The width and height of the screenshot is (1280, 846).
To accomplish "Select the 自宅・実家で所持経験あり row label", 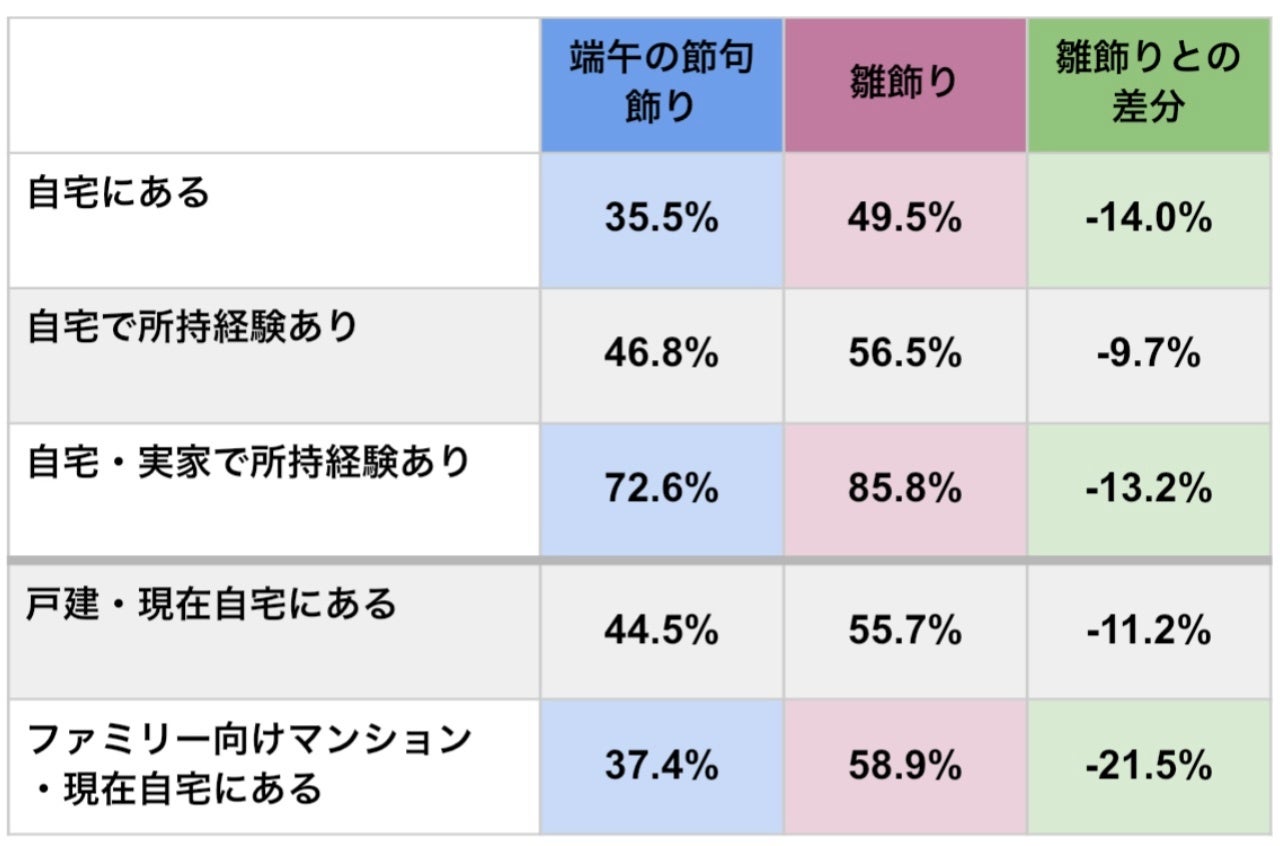I will click(x=248, y=461).
